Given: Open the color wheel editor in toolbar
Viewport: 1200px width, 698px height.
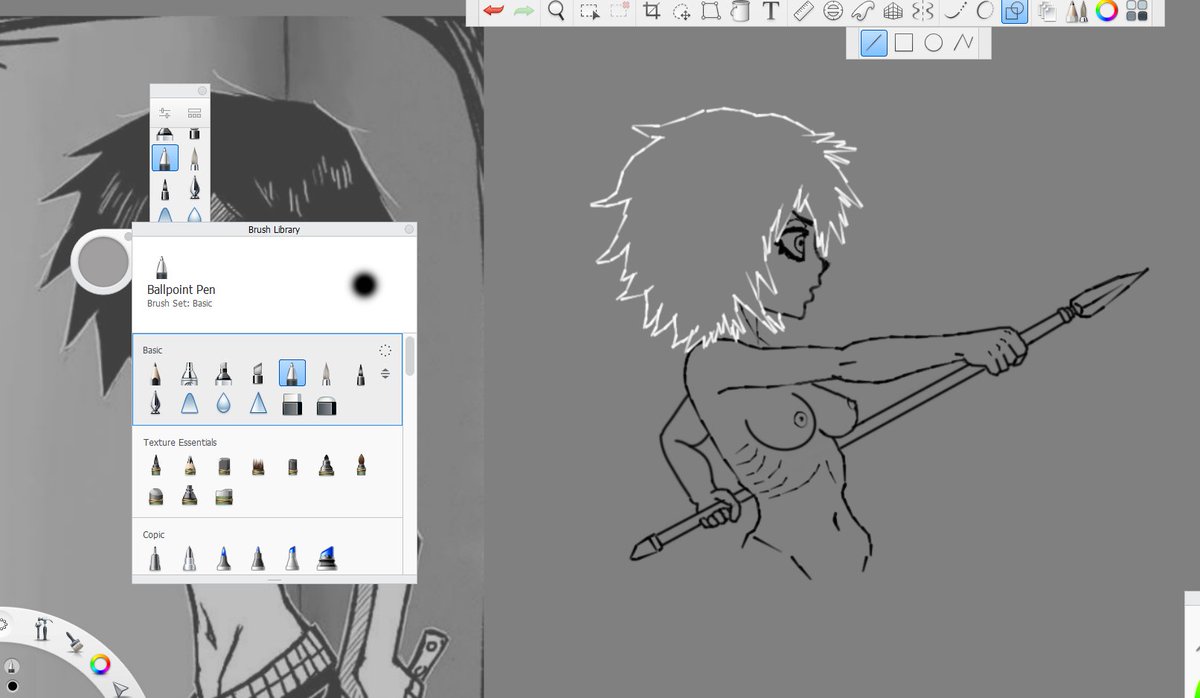Looking at the screenshot, I should click(1106, 12).
